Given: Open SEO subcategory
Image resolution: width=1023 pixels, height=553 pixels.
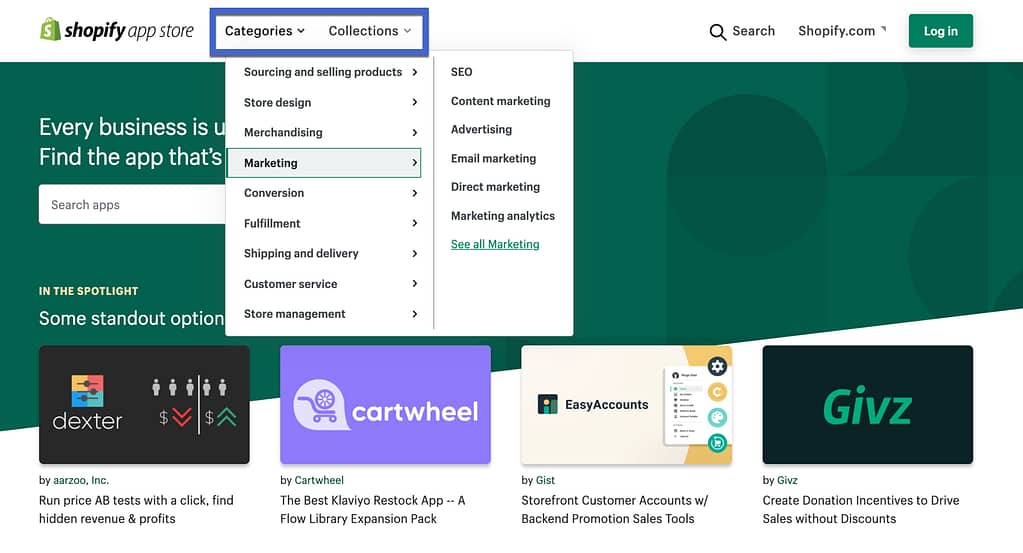Looking at the screenshot, I should pos(461,72).
